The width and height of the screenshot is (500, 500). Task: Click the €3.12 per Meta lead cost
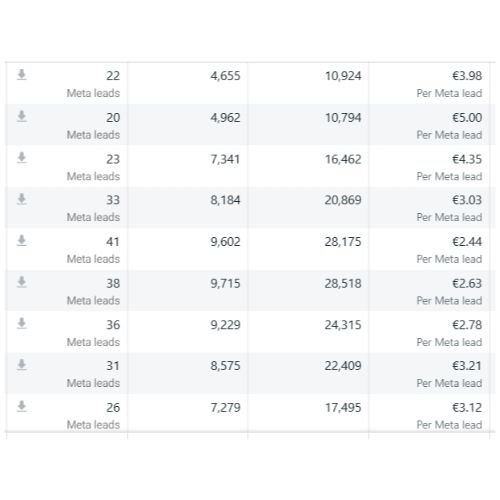[467, 407]
